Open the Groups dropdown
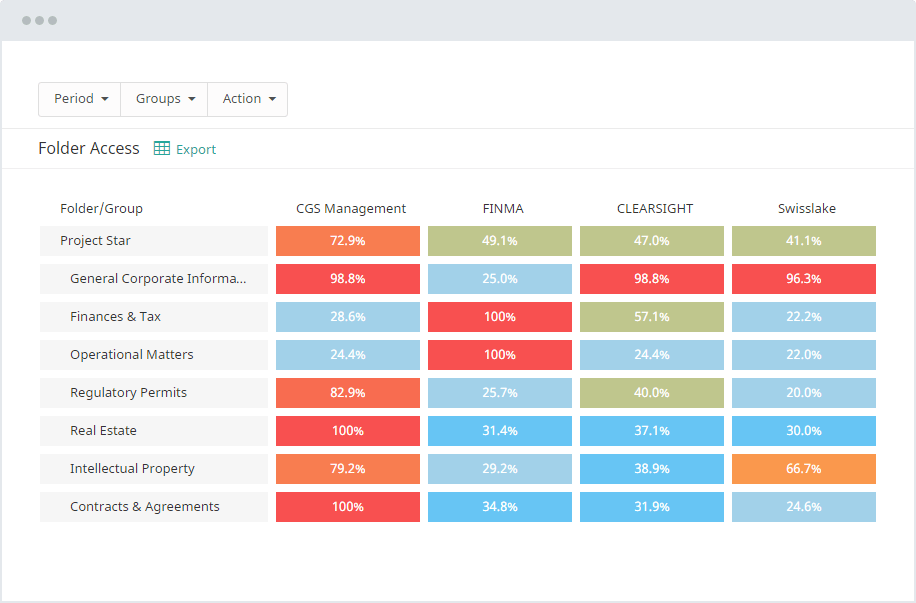Screen dimensions: 916x603 (x=164, y=99)
